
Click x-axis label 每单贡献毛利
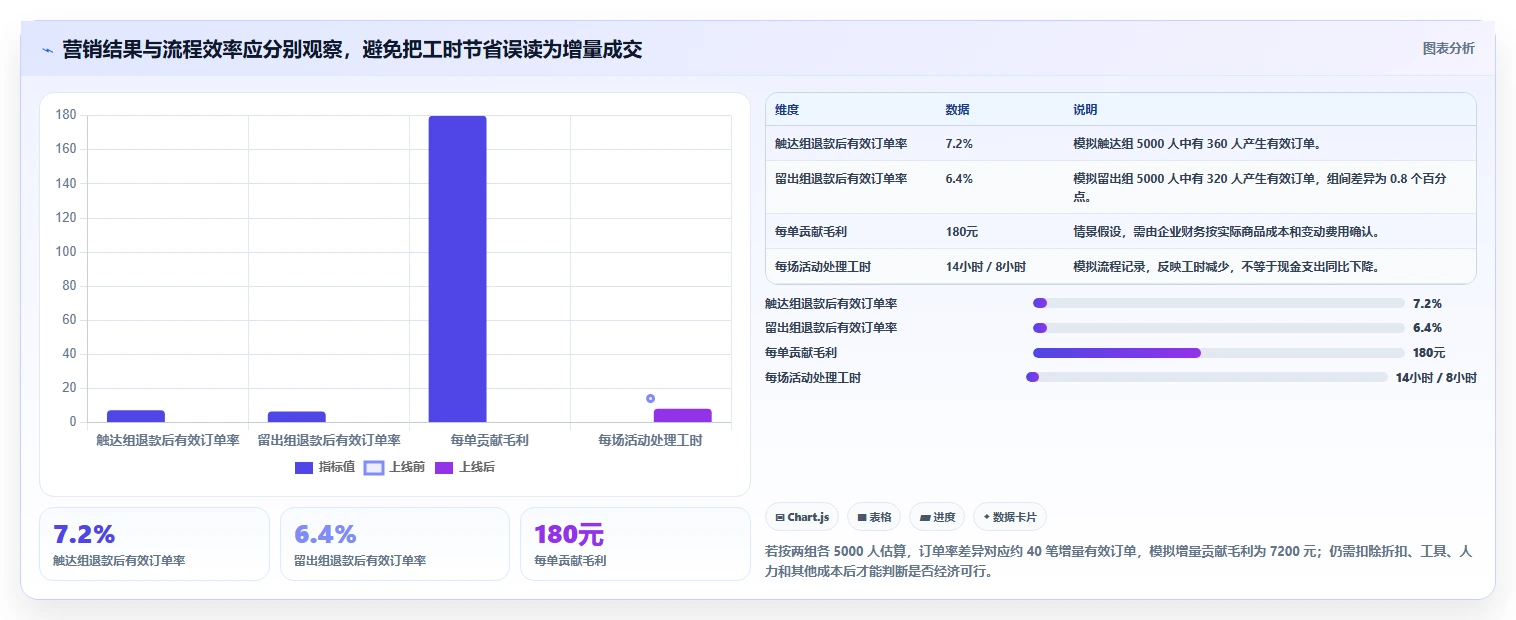489,440
